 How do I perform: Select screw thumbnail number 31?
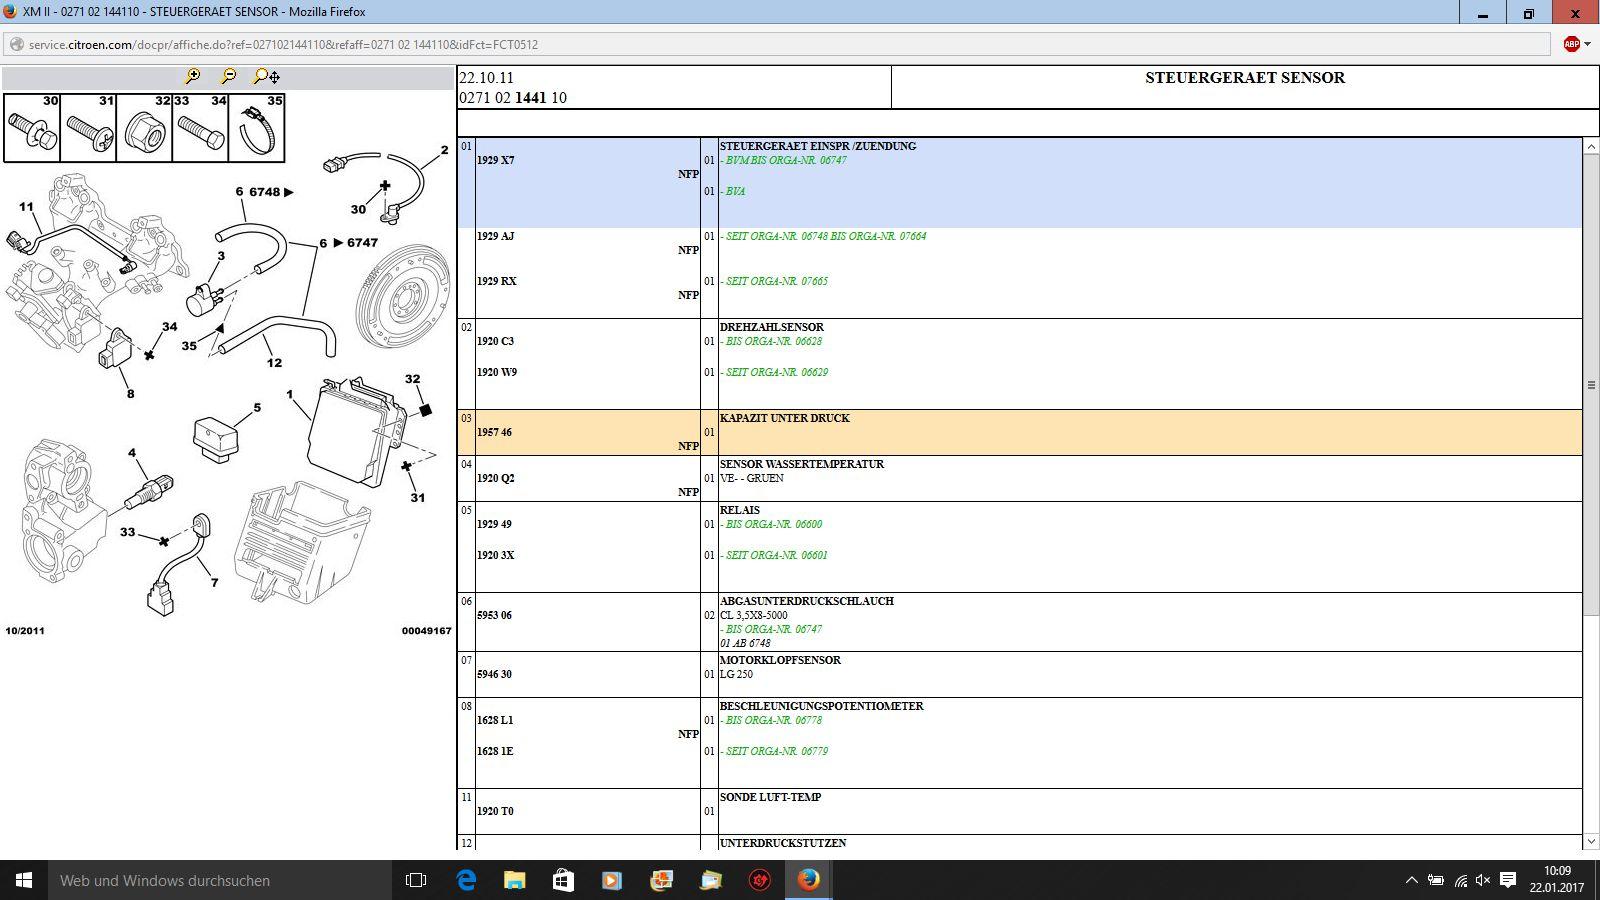point(88,128)
